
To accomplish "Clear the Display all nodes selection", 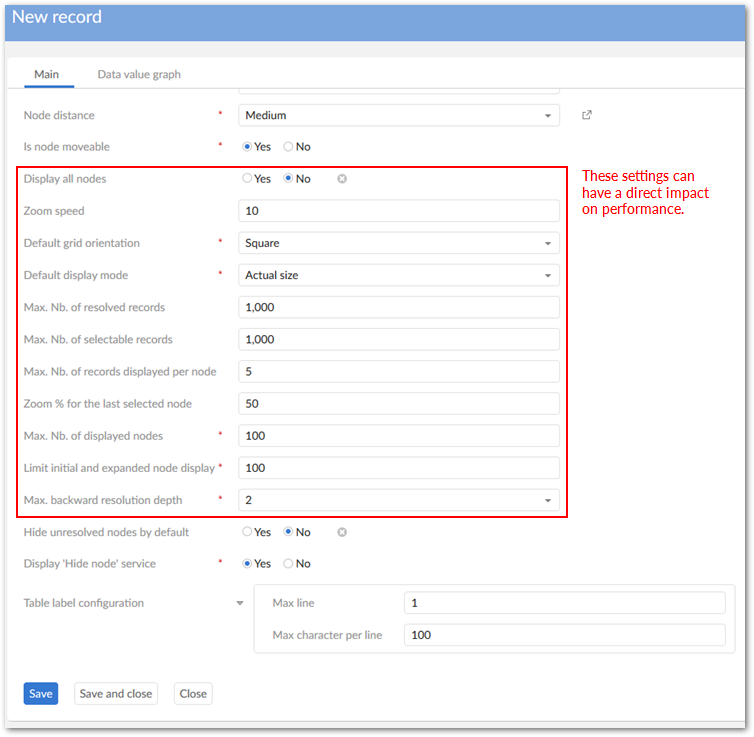I will point(342,179).
